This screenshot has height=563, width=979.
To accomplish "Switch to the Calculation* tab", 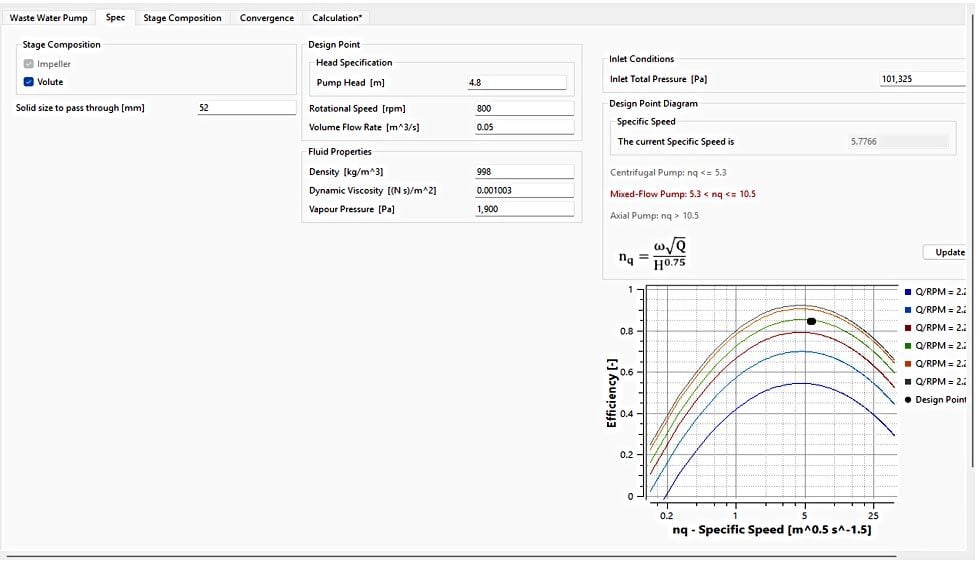I will 337,17.
